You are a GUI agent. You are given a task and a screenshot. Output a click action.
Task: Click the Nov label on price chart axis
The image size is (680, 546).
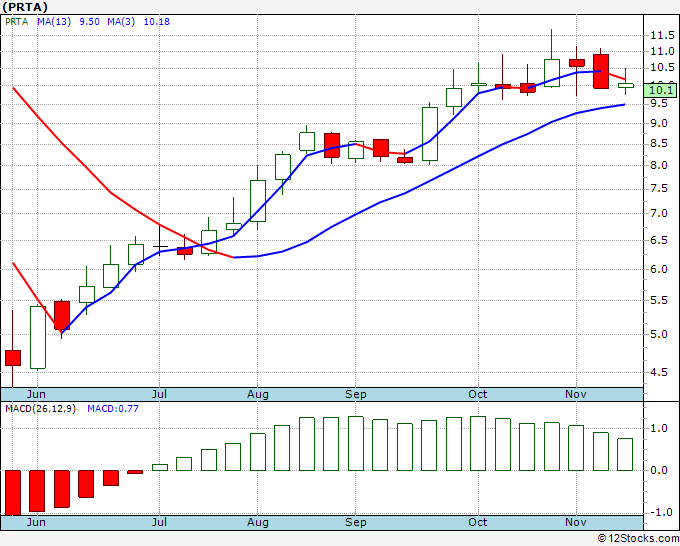coord(576,394)
